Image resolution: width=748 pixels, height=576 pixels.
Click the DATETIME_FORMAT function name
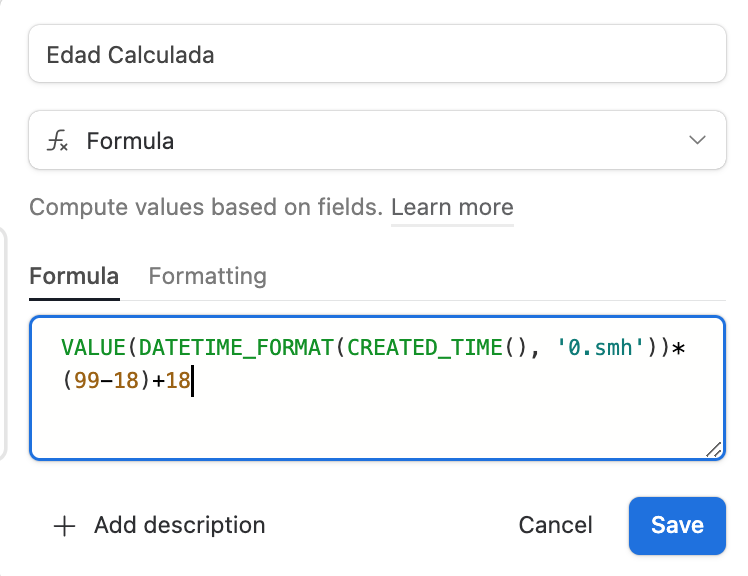(x=236, y=347)
